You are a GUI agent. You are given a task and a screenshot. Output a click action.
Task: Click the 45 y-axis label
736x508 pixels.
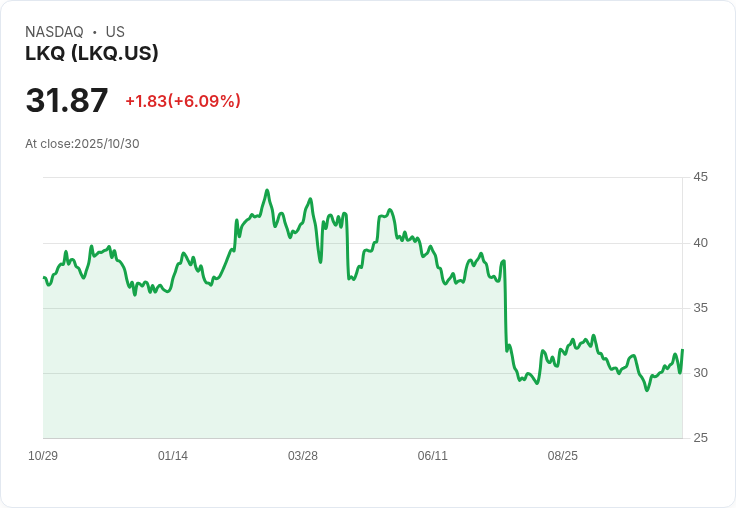click(700, 177)
